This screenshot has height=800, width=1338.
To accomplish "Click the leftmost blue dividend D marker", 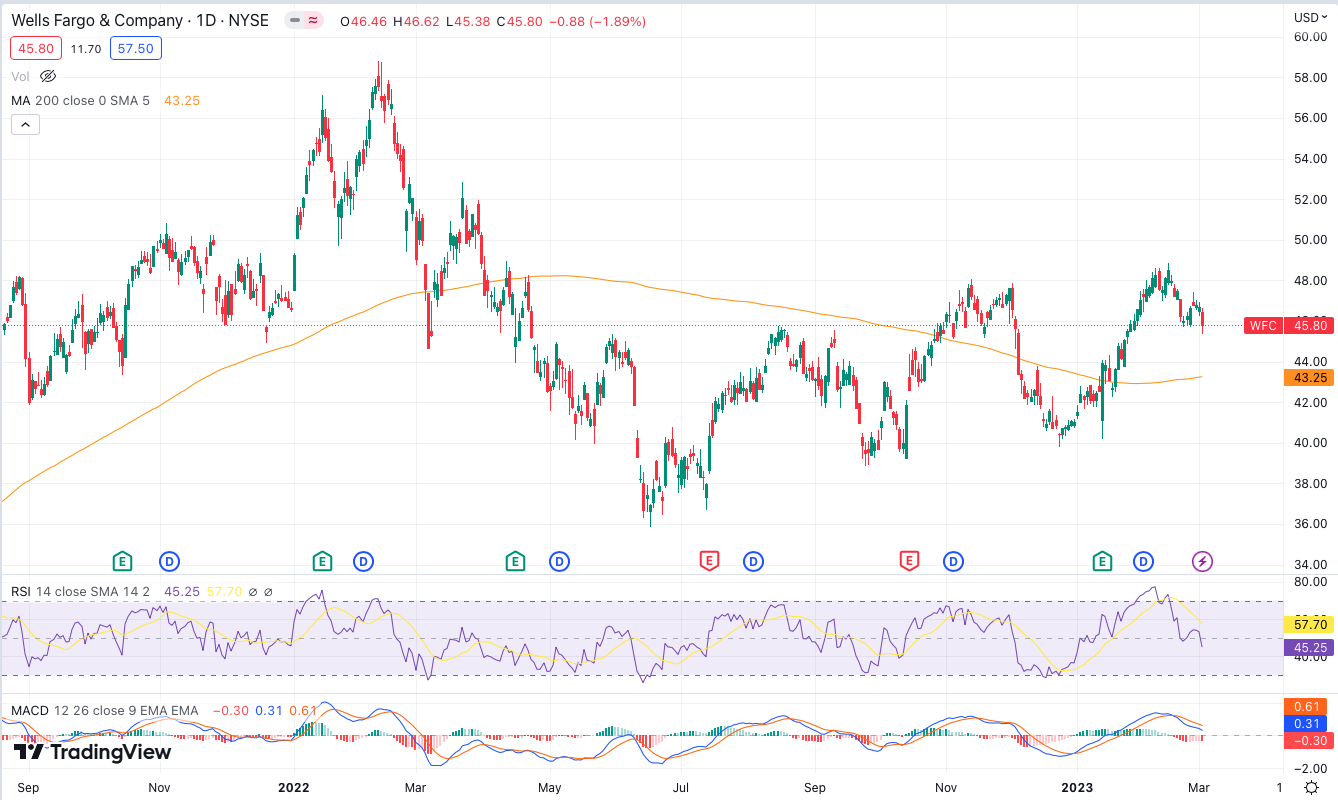I will click(x=169, y=561).
